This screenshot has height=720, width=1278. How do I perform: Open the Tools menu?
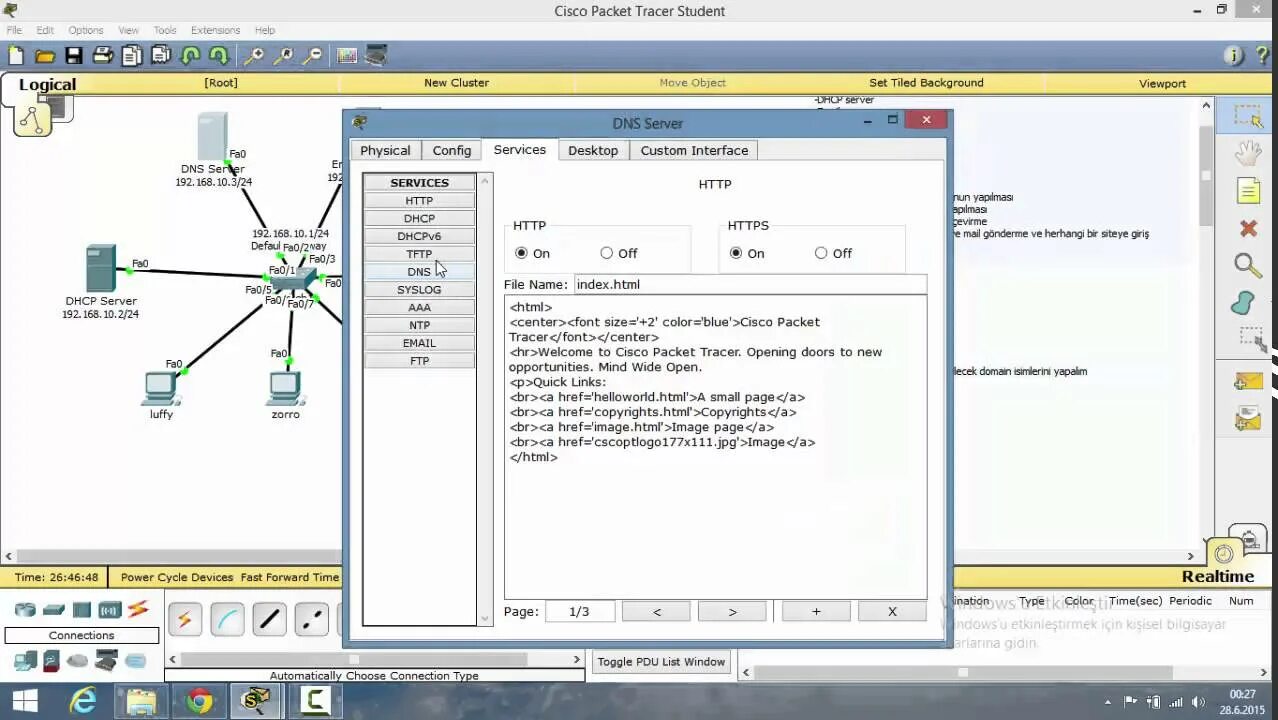(x=165, y=30)
